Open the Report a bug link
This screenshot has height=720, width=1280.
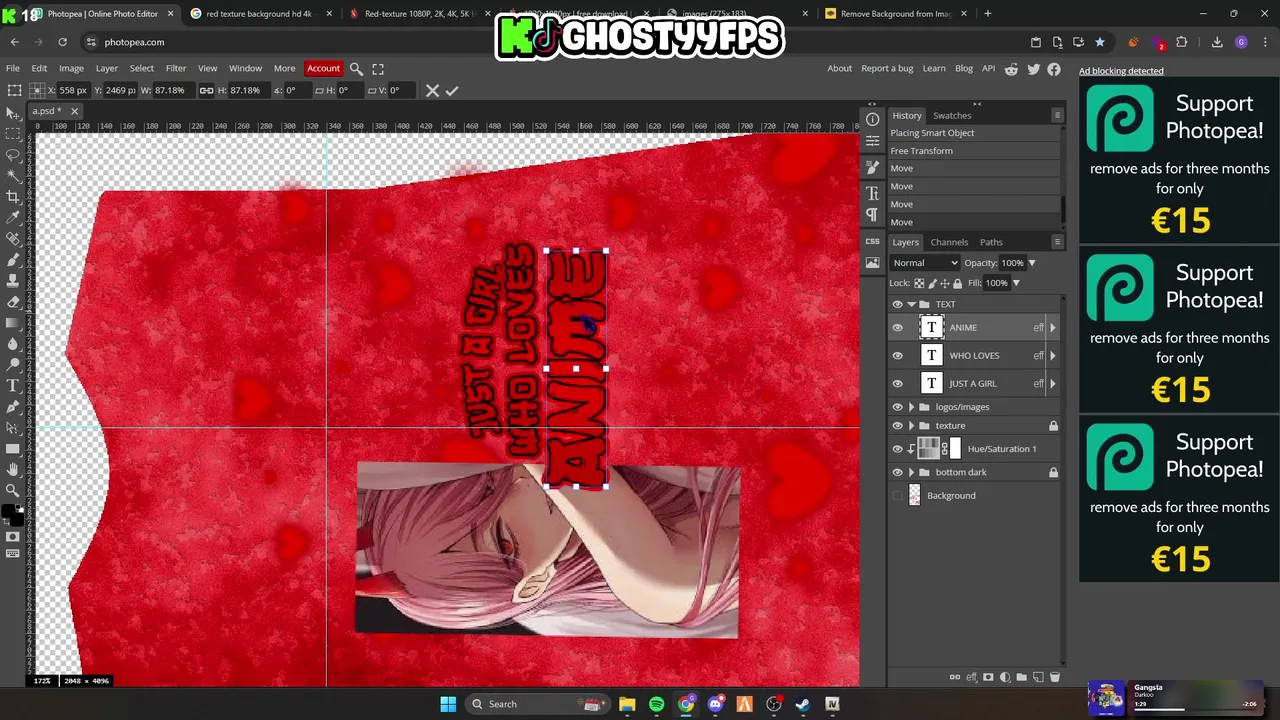(887, 68)
